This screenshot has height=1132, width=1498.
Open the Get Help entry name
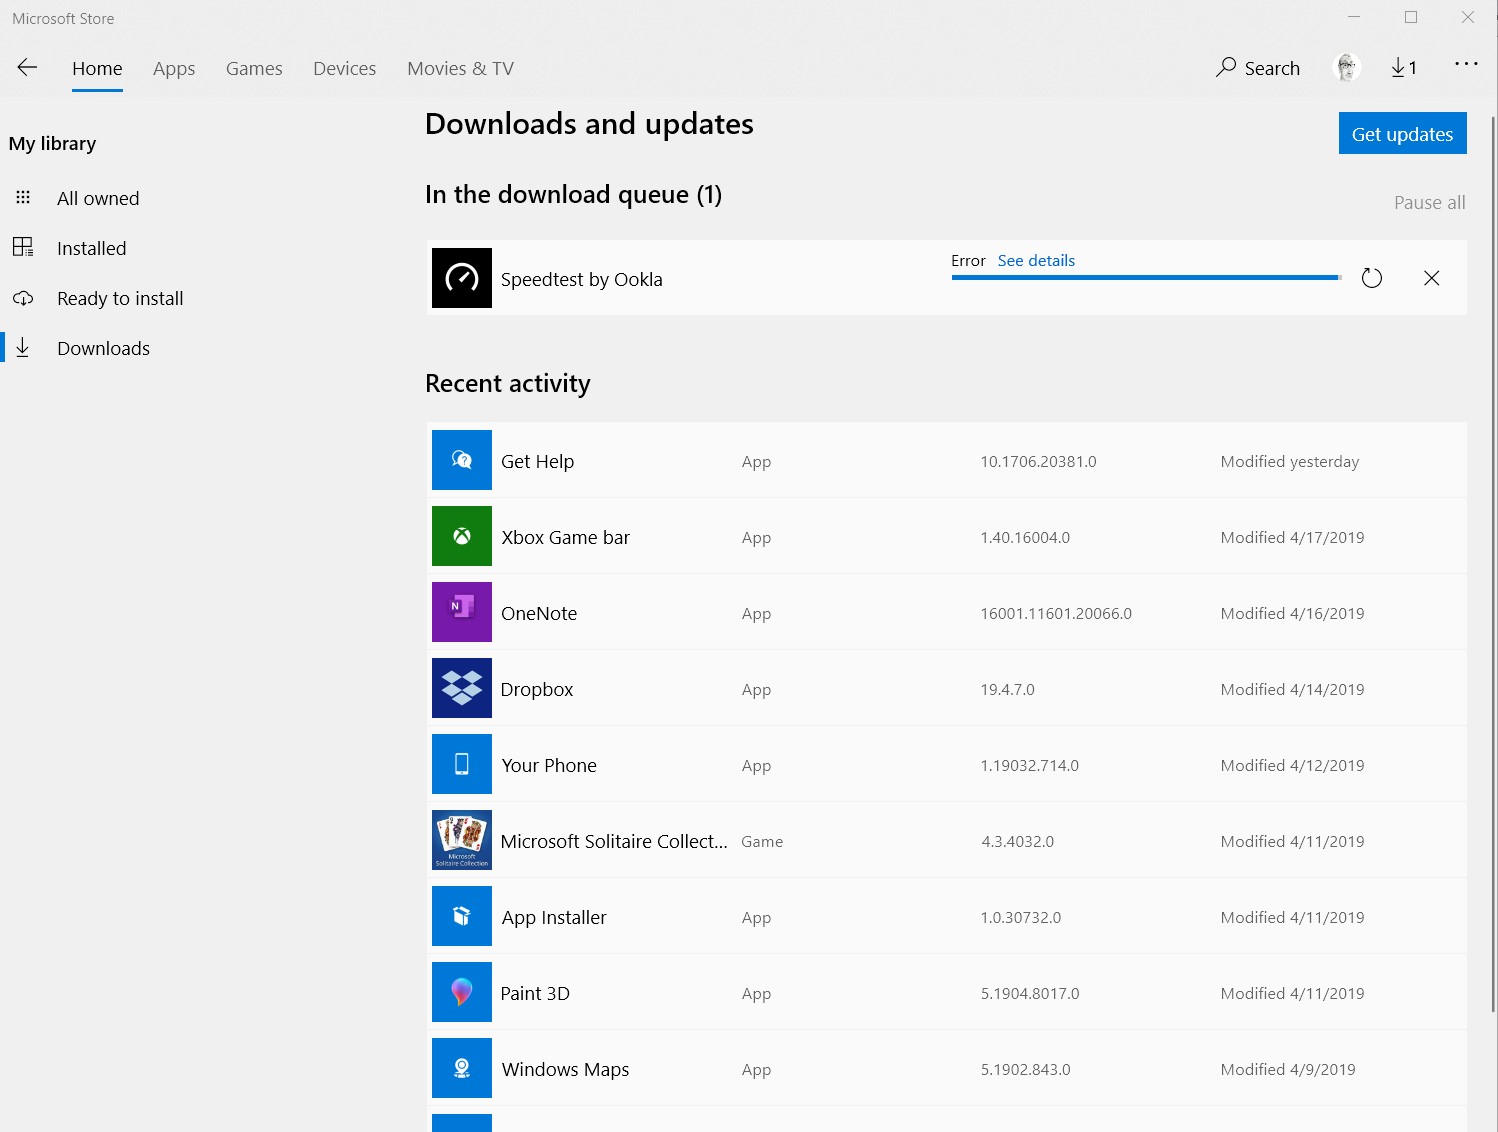pyautogui.click(x=537, y=461)
